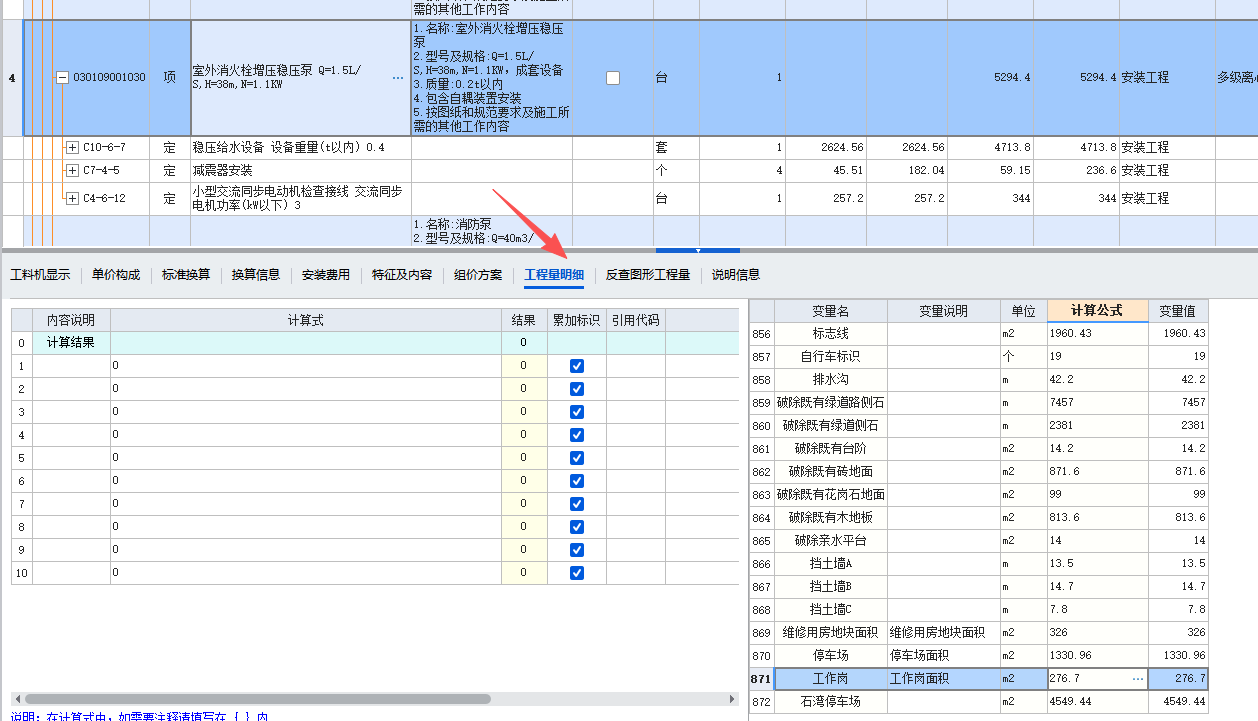Click the 变量名 column header
Viewport: 1258px width, 721px height.
830,311
